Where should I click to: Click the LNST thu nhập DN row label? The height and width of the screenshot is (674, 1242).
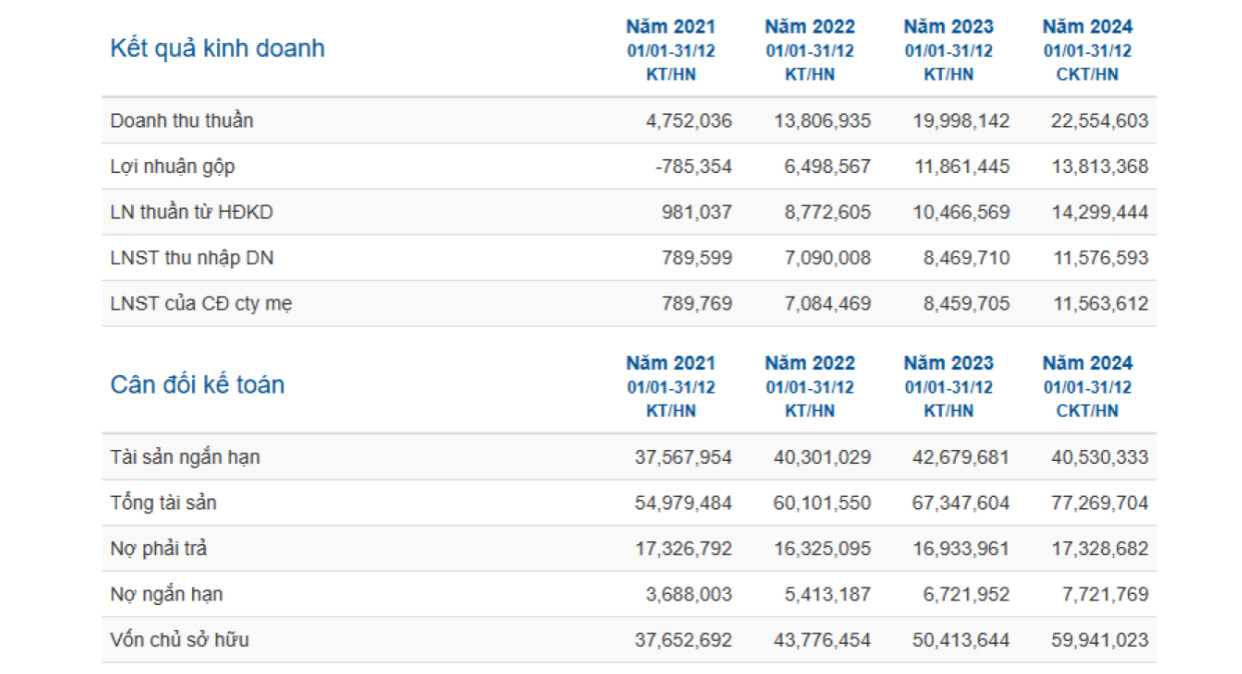[192, 258]
